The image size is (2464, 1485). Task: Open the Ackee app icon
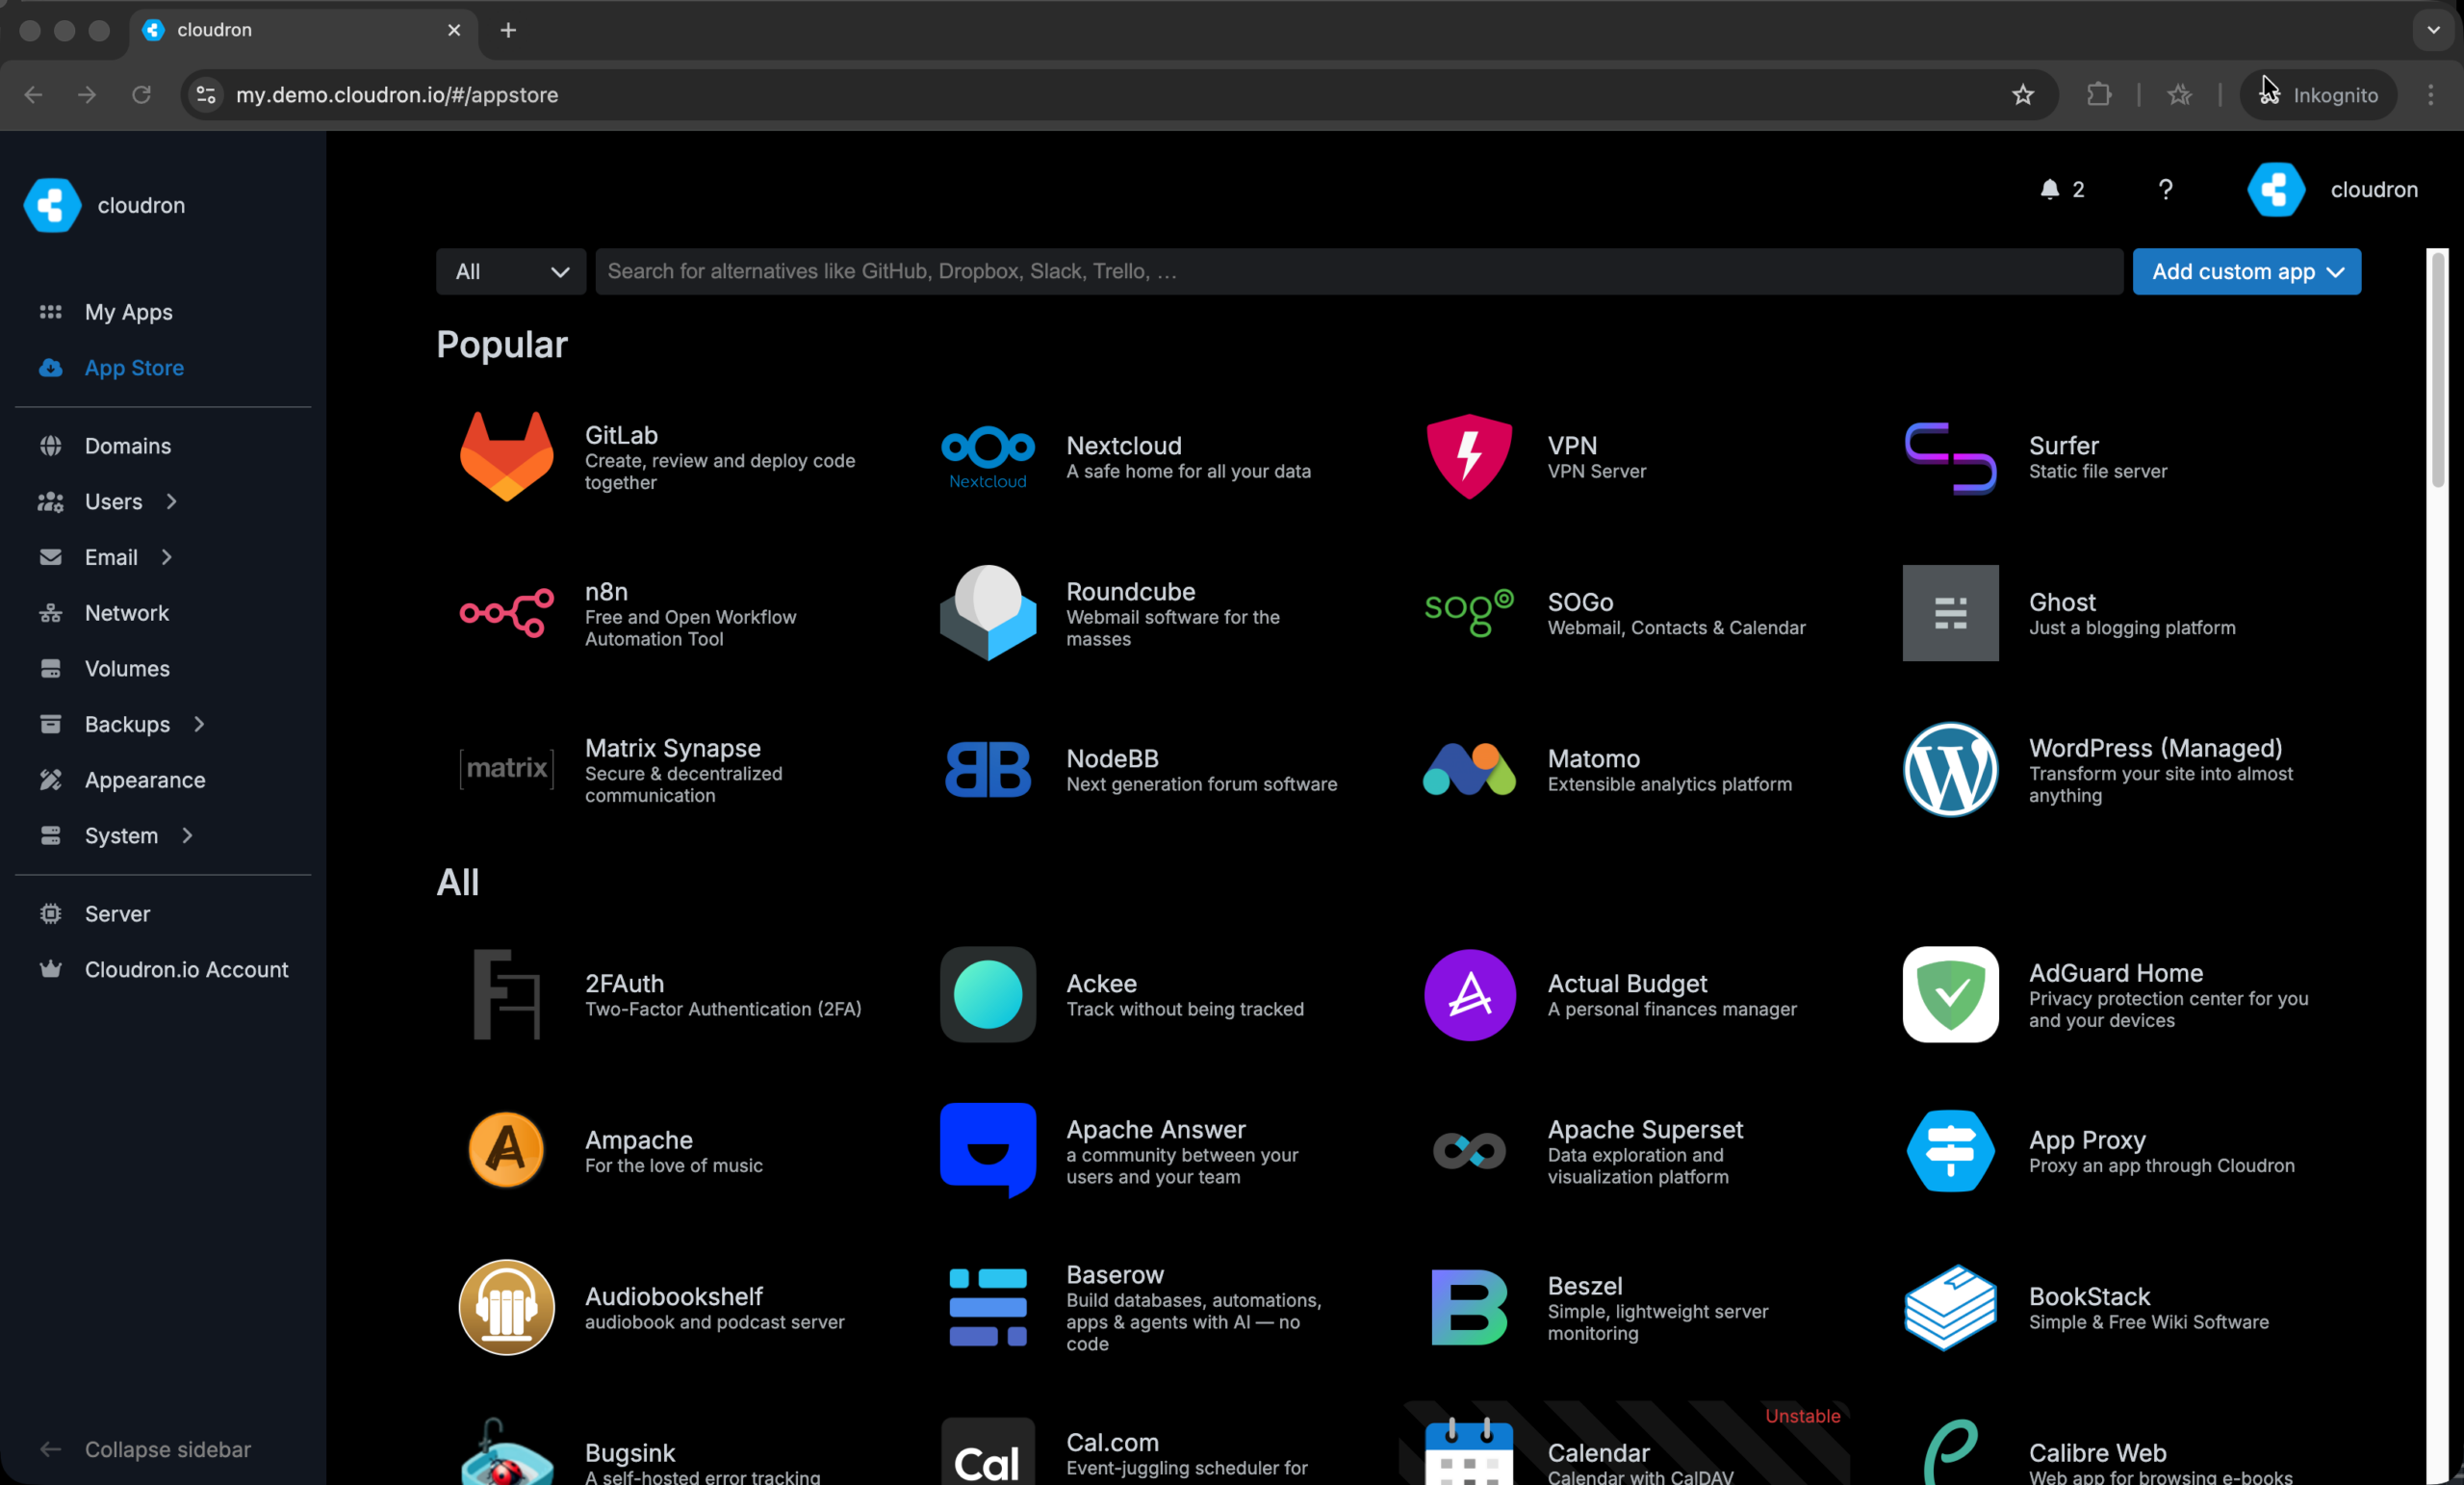[987, 994]
